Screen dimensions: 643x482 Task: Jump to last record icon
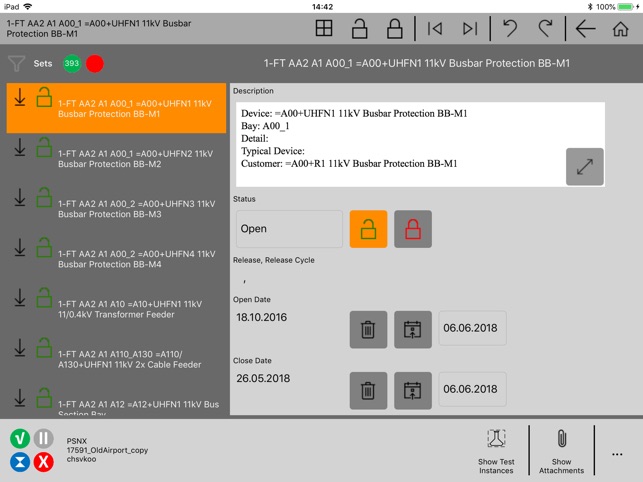click(470, 28)
